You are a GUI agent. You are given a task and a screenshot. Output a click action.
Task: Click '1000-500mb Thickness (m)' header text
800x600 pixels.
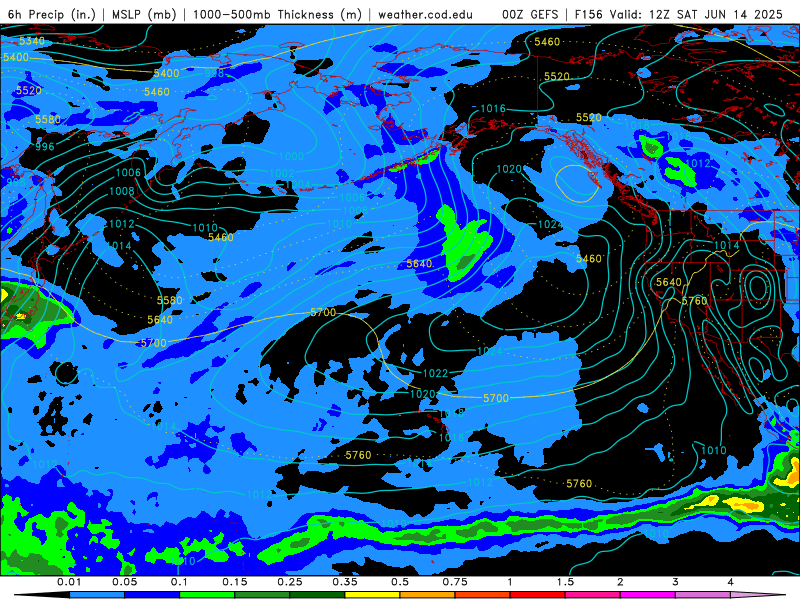pos(277,14)
